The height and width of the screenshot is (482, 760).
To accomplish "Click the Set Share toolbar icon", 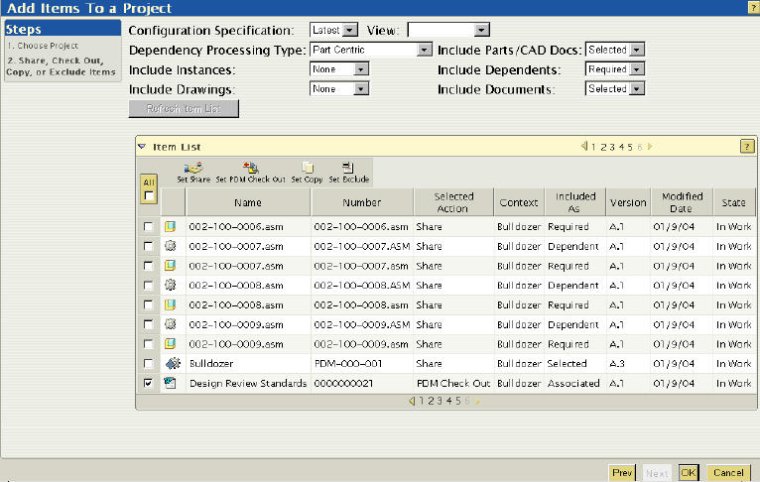I will (193, 168).
